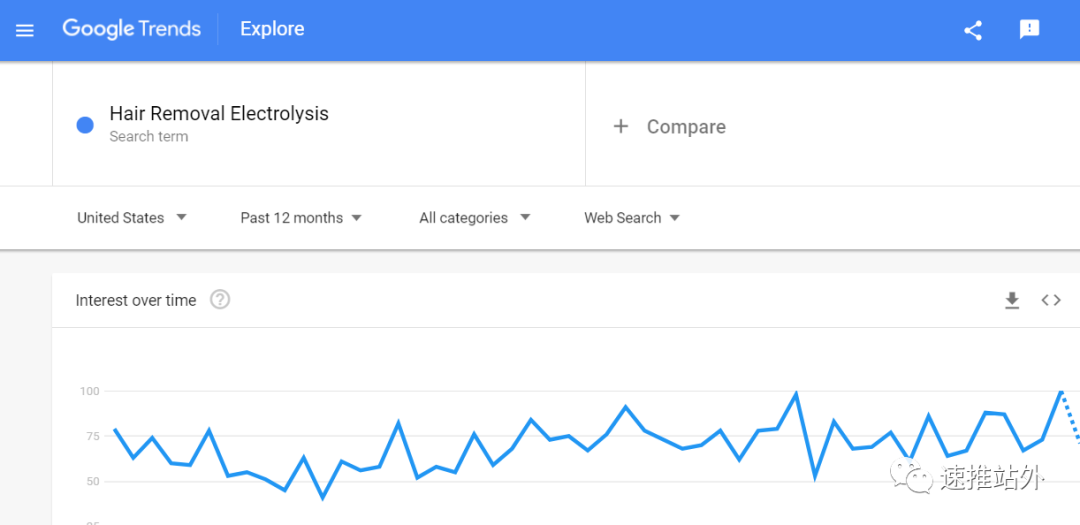The image size is (1080, 525).
Task: Click the blue search term color dot
Action: (x=85, y=125)
